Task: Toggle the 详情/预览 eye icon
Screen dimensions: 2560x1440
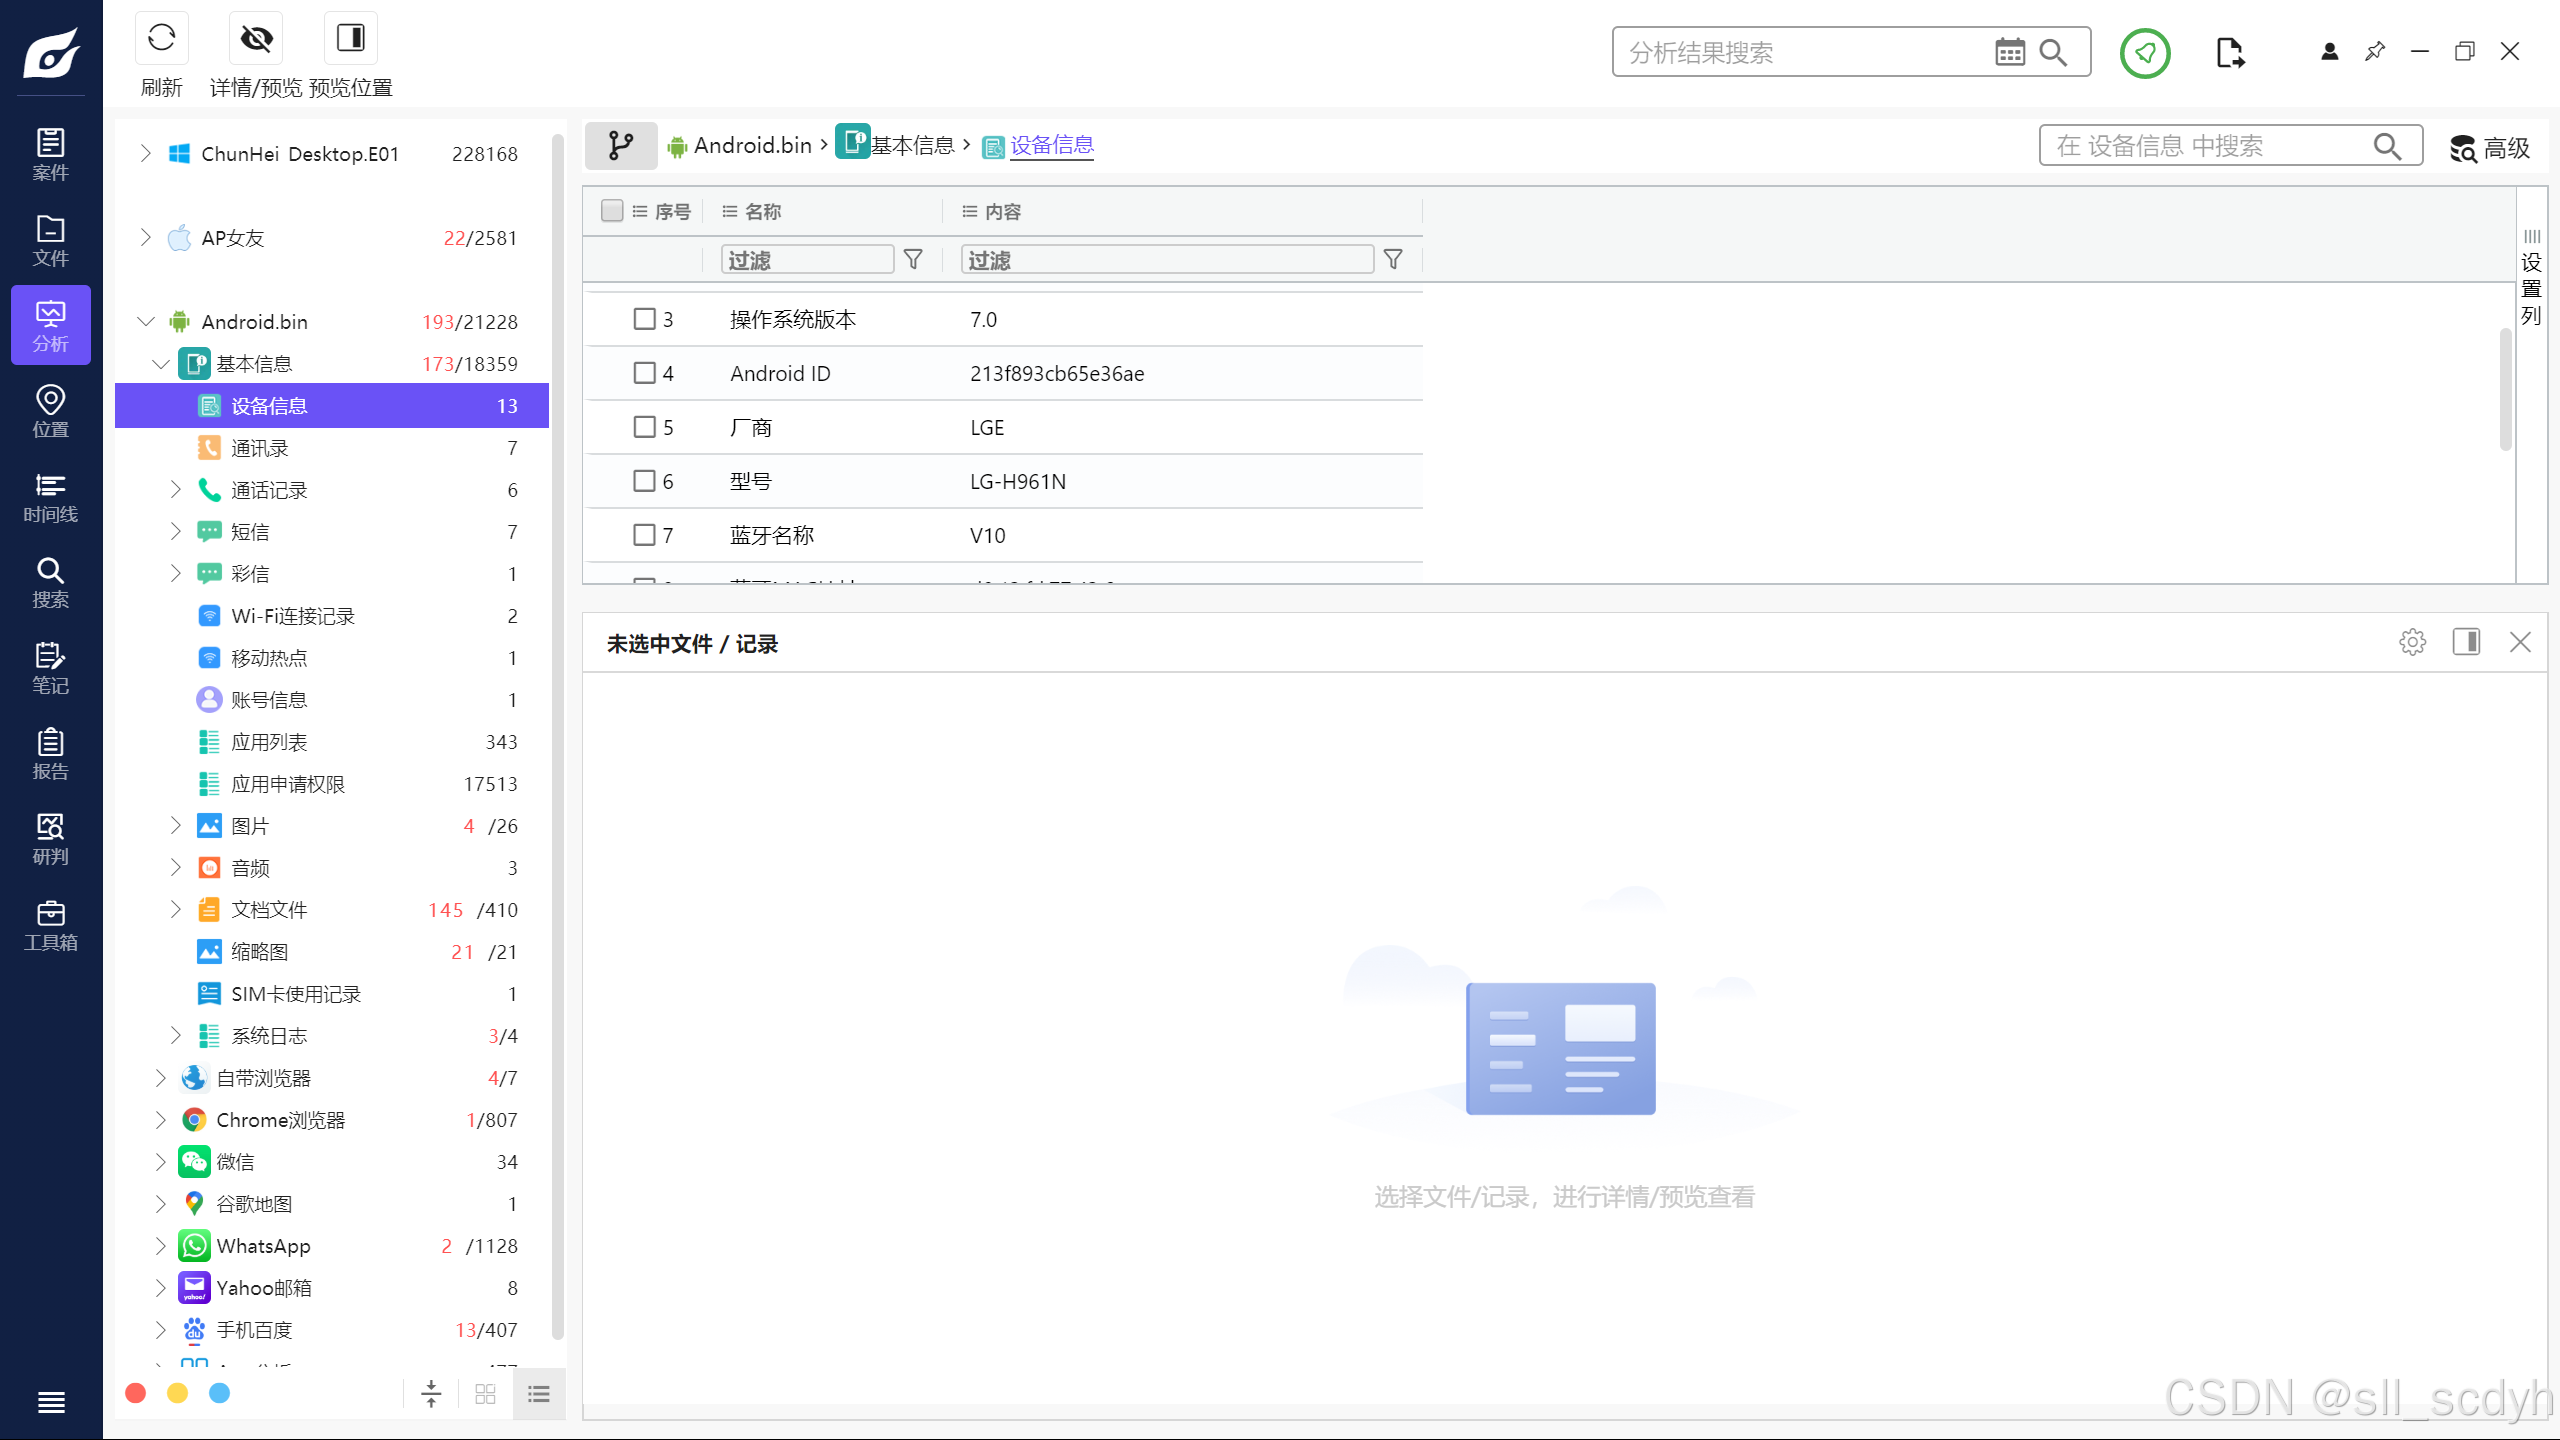Action: tap(256, 39)
